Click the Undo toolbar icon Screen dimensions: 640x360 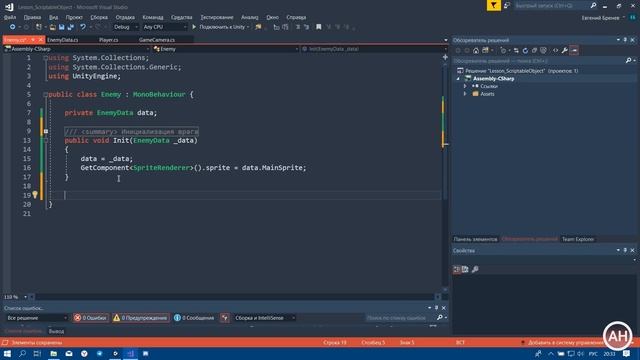tap(83, 27)
